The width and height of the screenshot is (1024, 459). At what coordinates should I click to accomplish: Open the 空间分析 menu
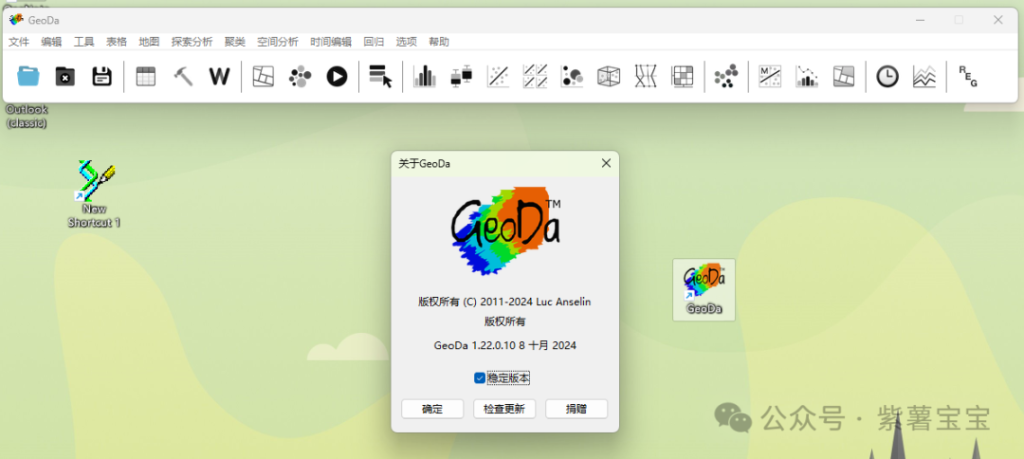[x=277, y=42]
